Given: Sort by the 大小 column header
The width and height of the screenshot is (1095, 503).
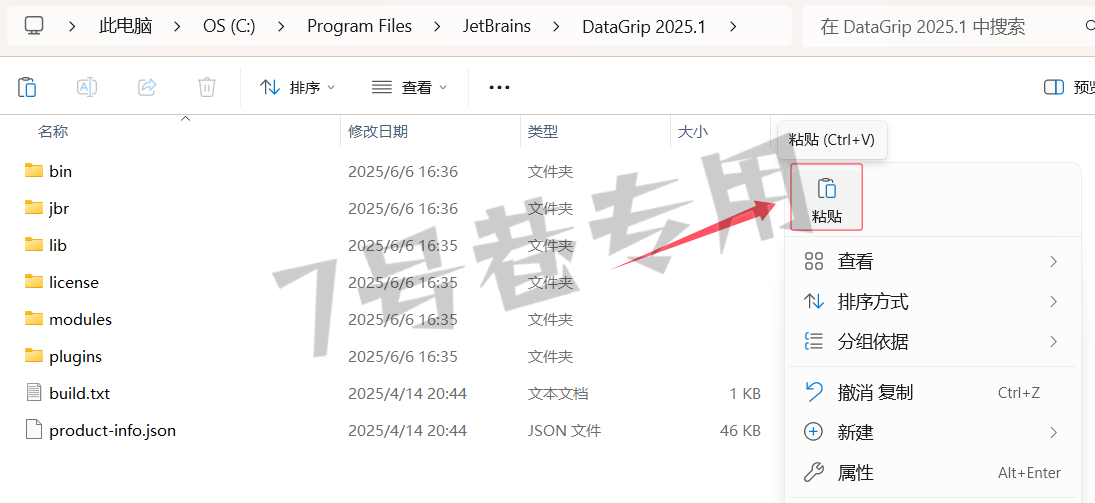Looking at the screenshot, I should [693, 131].
